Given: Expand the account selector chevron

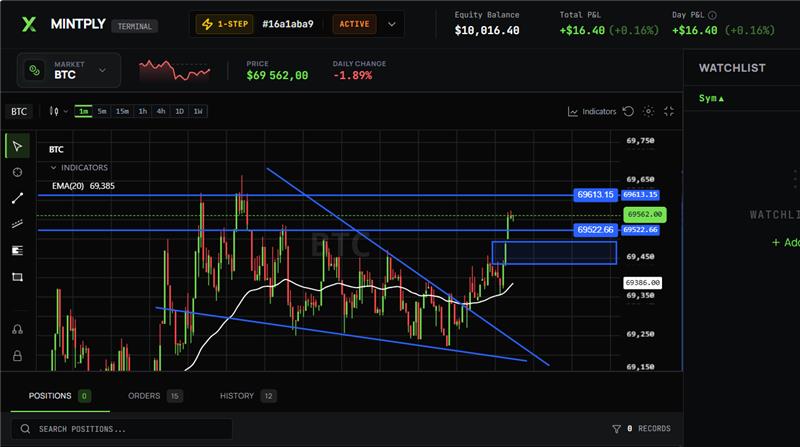Looking at the screenshot, I should tap(391, 24).
